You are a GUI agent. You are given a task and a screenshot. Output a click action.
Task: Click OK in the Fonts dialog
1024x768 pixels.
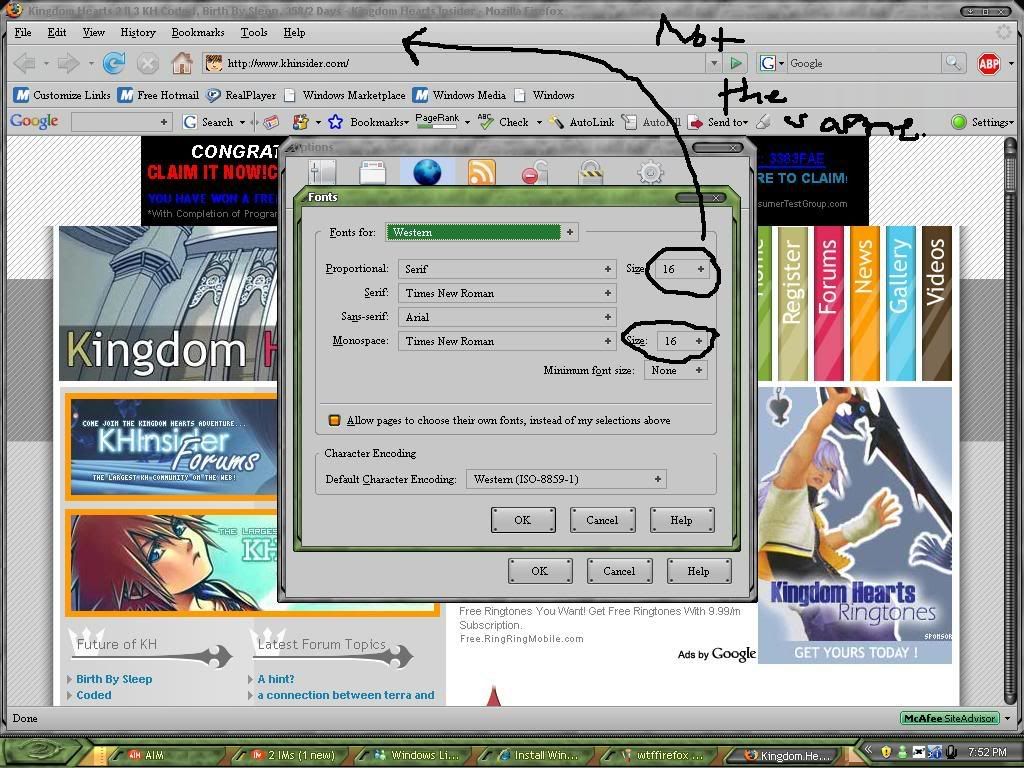point(522,520)
